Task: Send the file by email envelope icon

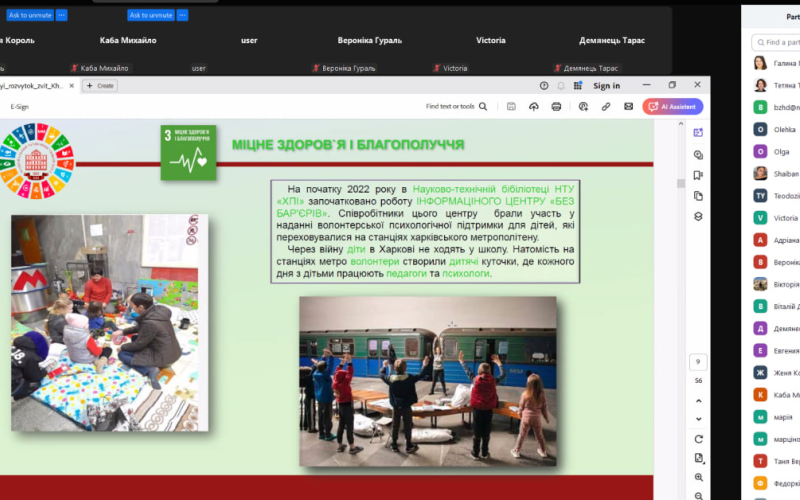Action: click(x=629, y=106)
